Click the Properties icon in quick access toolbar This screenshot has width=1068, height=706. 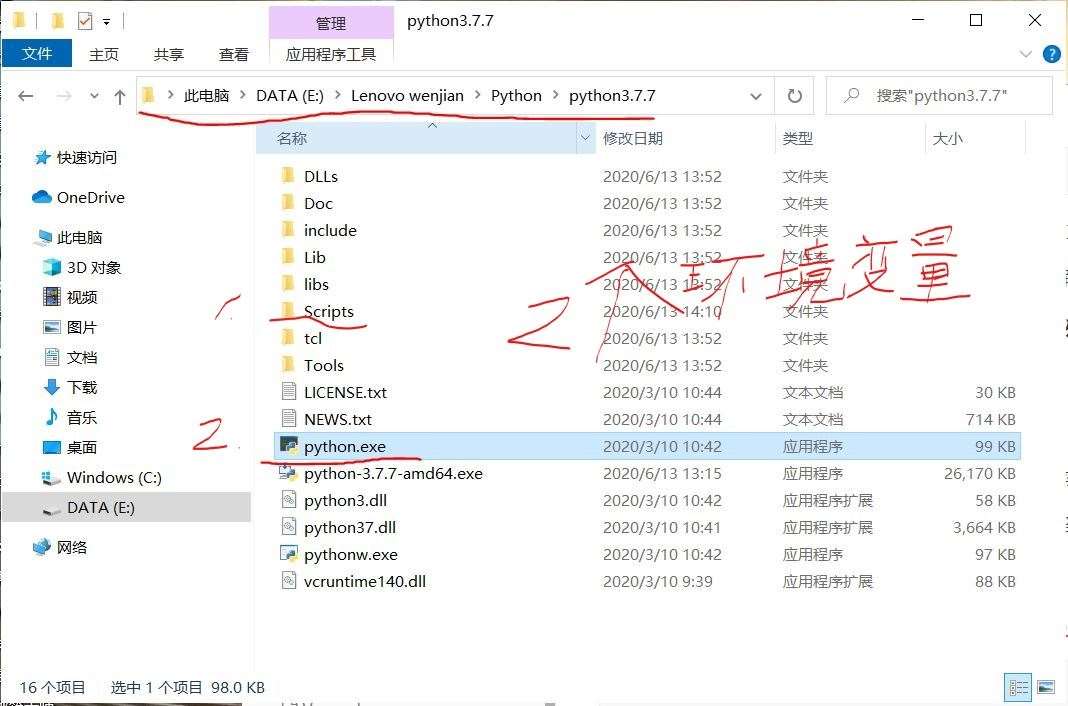[86, 20]
